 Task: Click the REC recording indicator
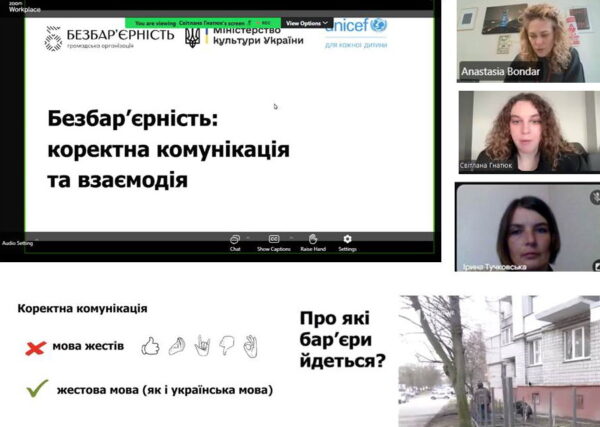[x=264, y=23]
